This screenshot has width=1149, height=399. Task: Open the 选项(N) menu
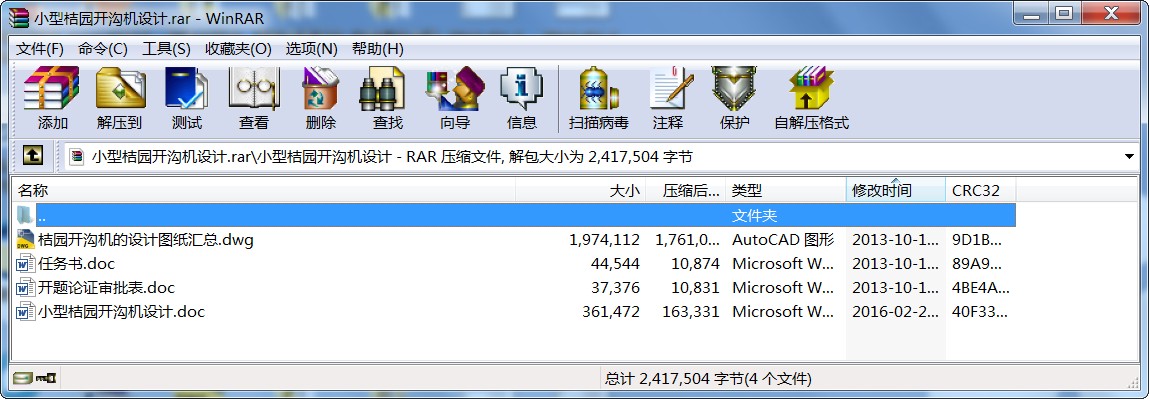(311, 49)
